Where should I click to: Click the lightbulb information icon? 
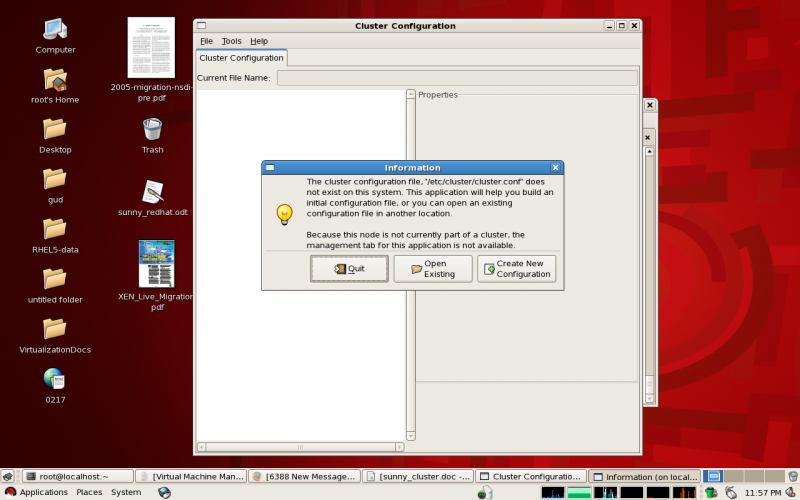click(284, 214)
